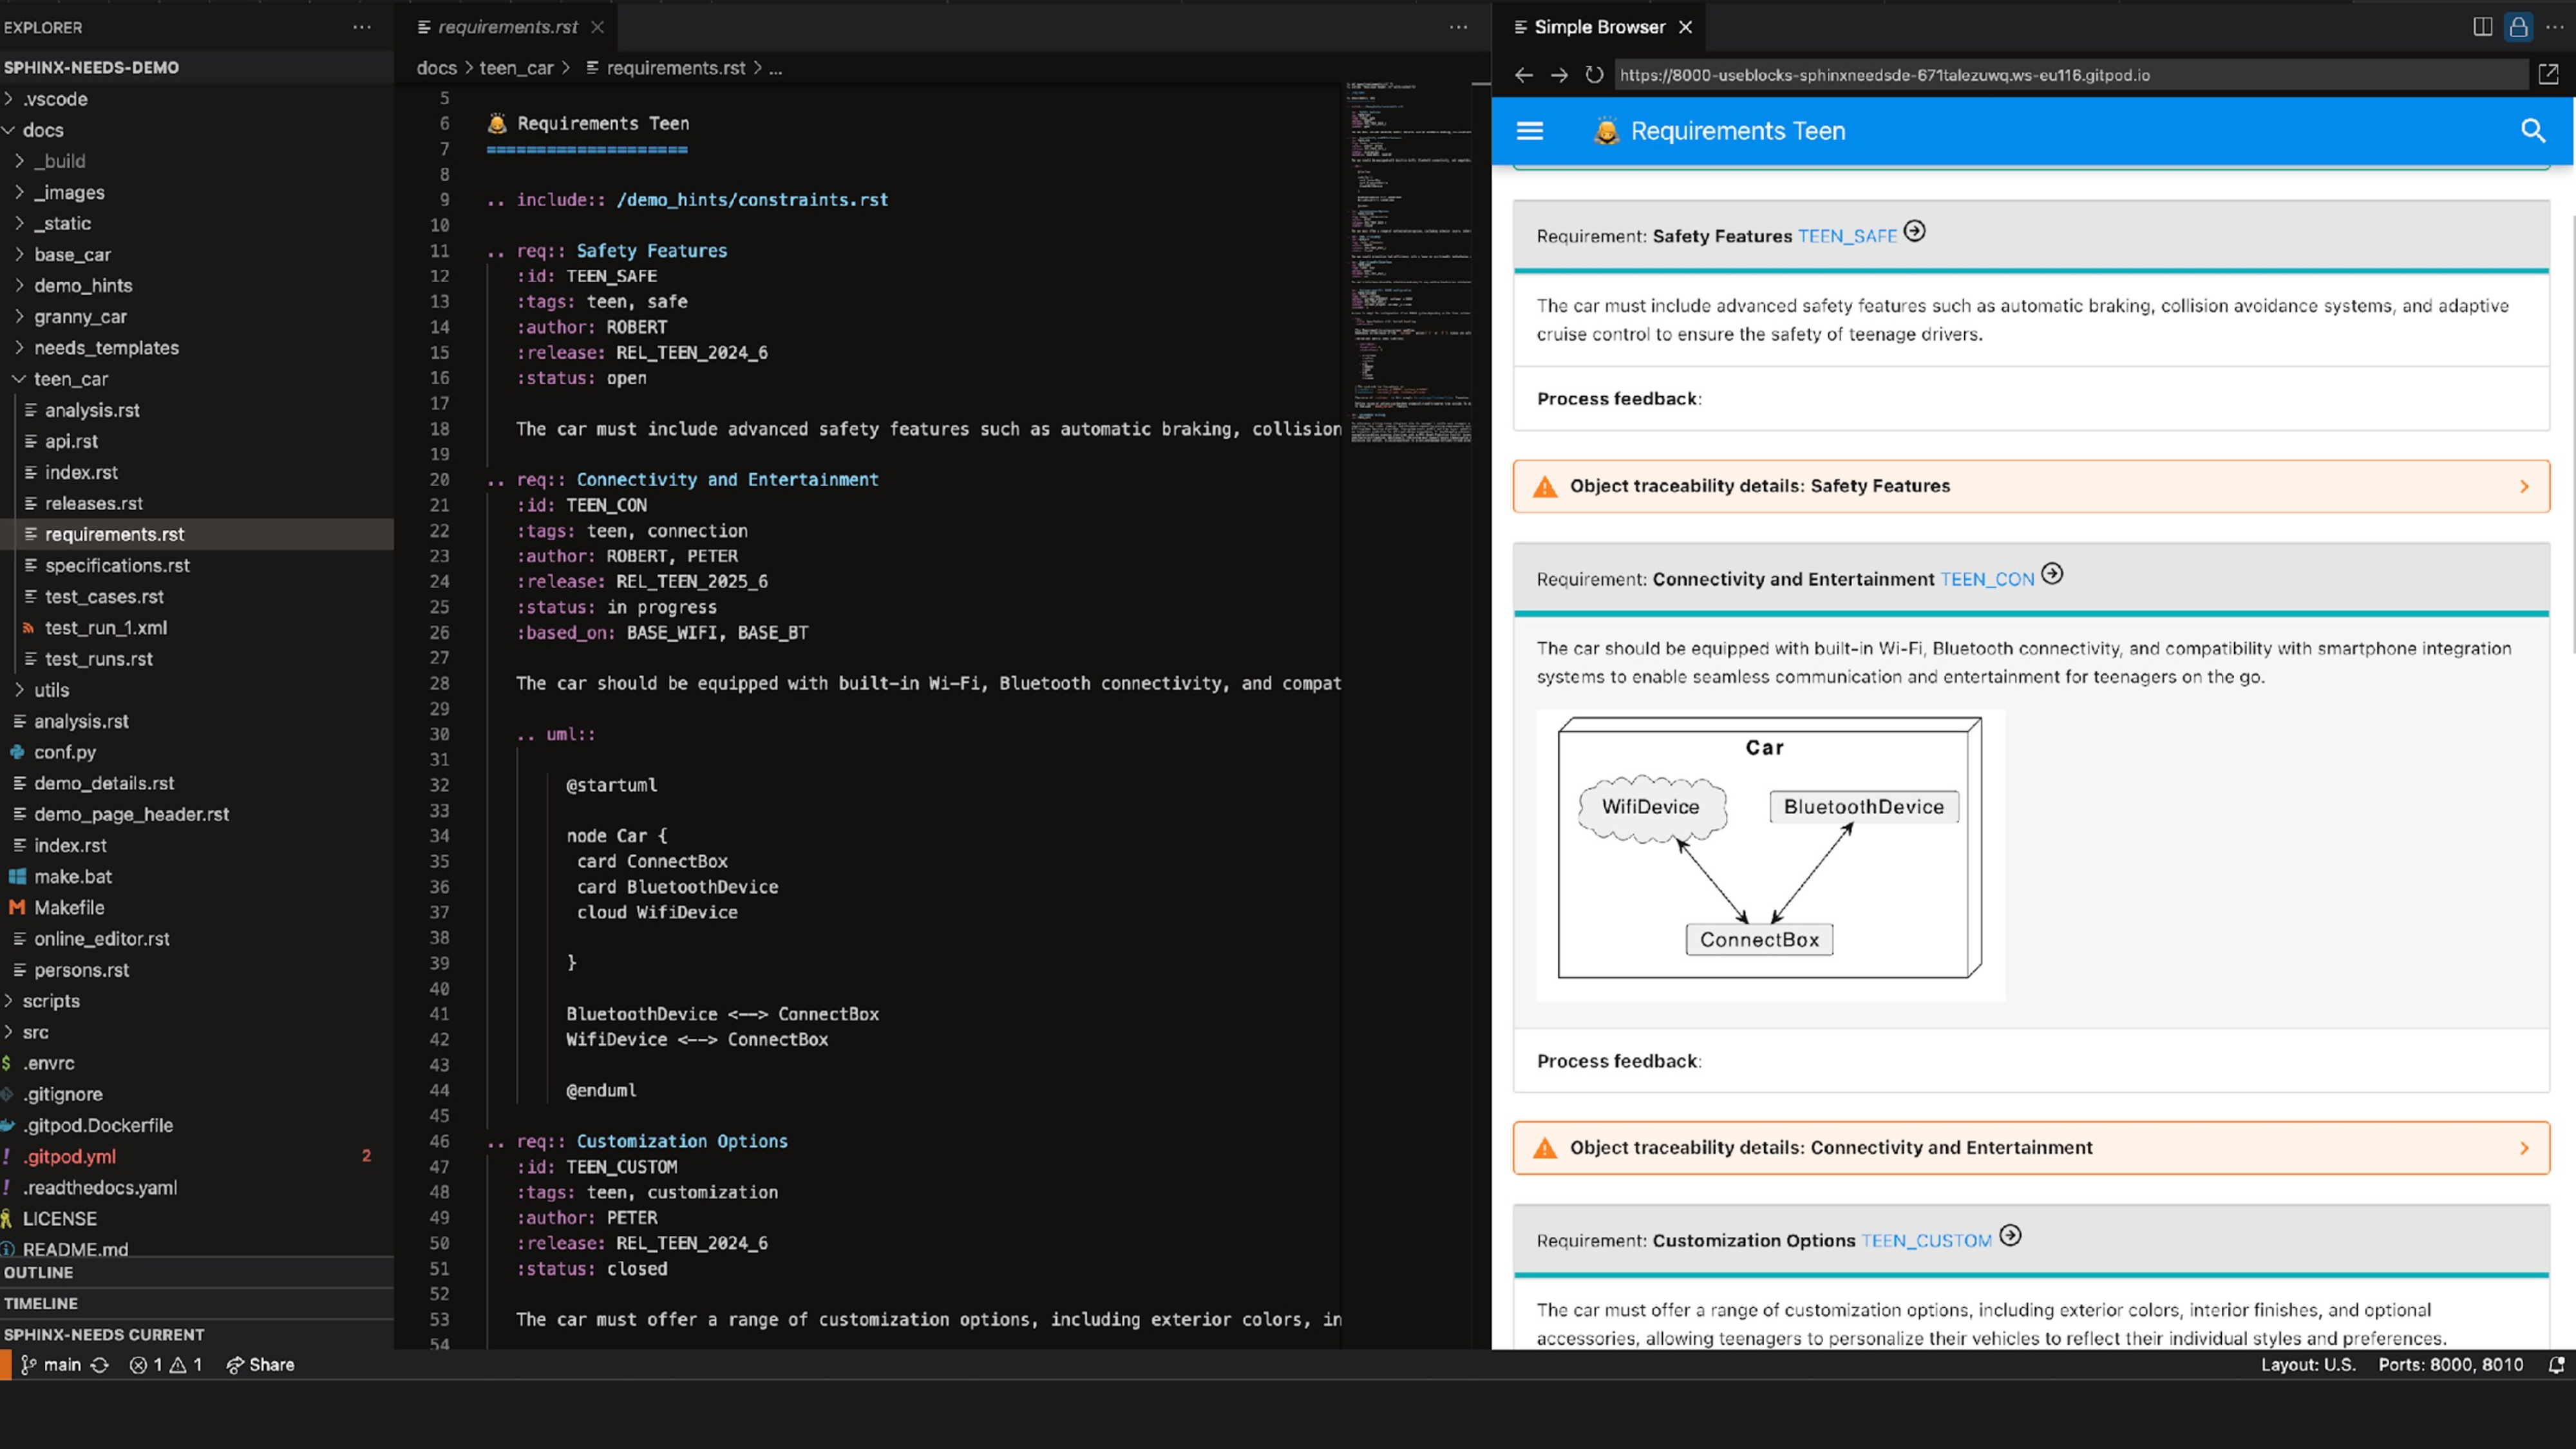The image size is (2576, 1449).
Task: Open the hamburger navigation menu icon
Action: pyautogui.click(x=1530, y=131)
